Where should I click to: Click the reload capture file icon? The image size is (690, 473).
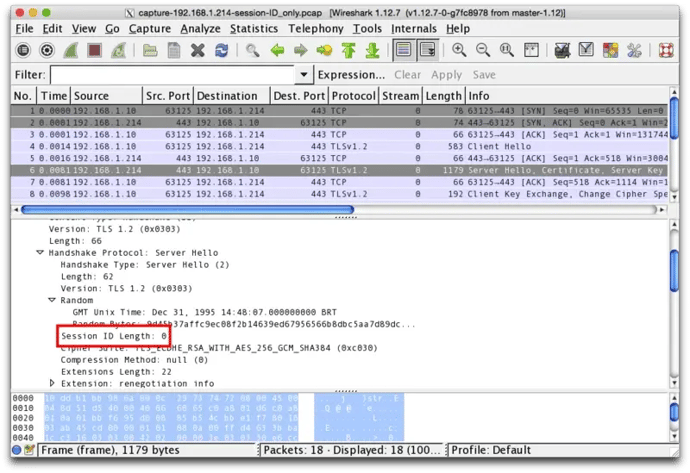tap(222, 50)
